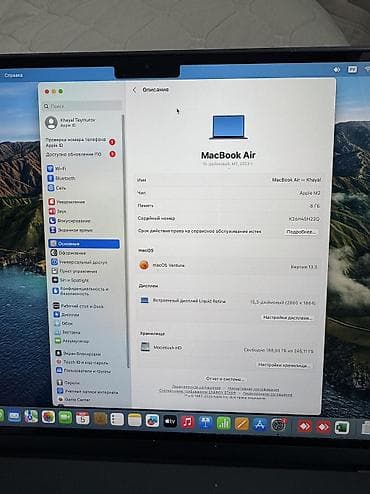Viewport: 370px width, 494px height.
Task: Open App Store from the Dock
Action: [260, 425]
